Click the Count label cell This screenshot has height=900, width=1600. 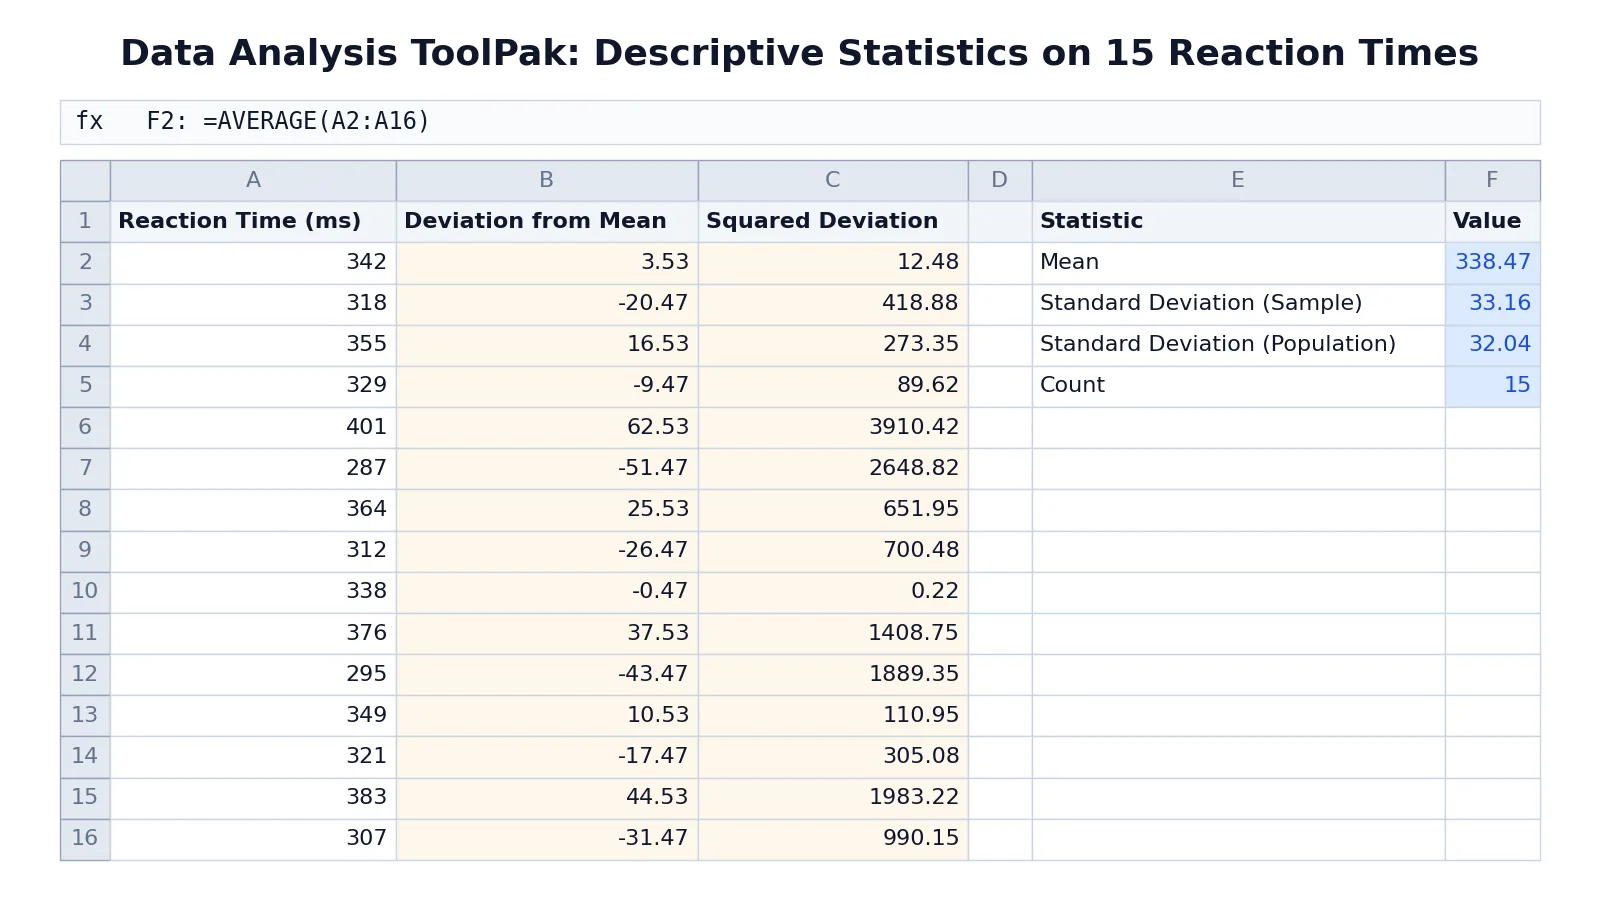click(1238, 386)
